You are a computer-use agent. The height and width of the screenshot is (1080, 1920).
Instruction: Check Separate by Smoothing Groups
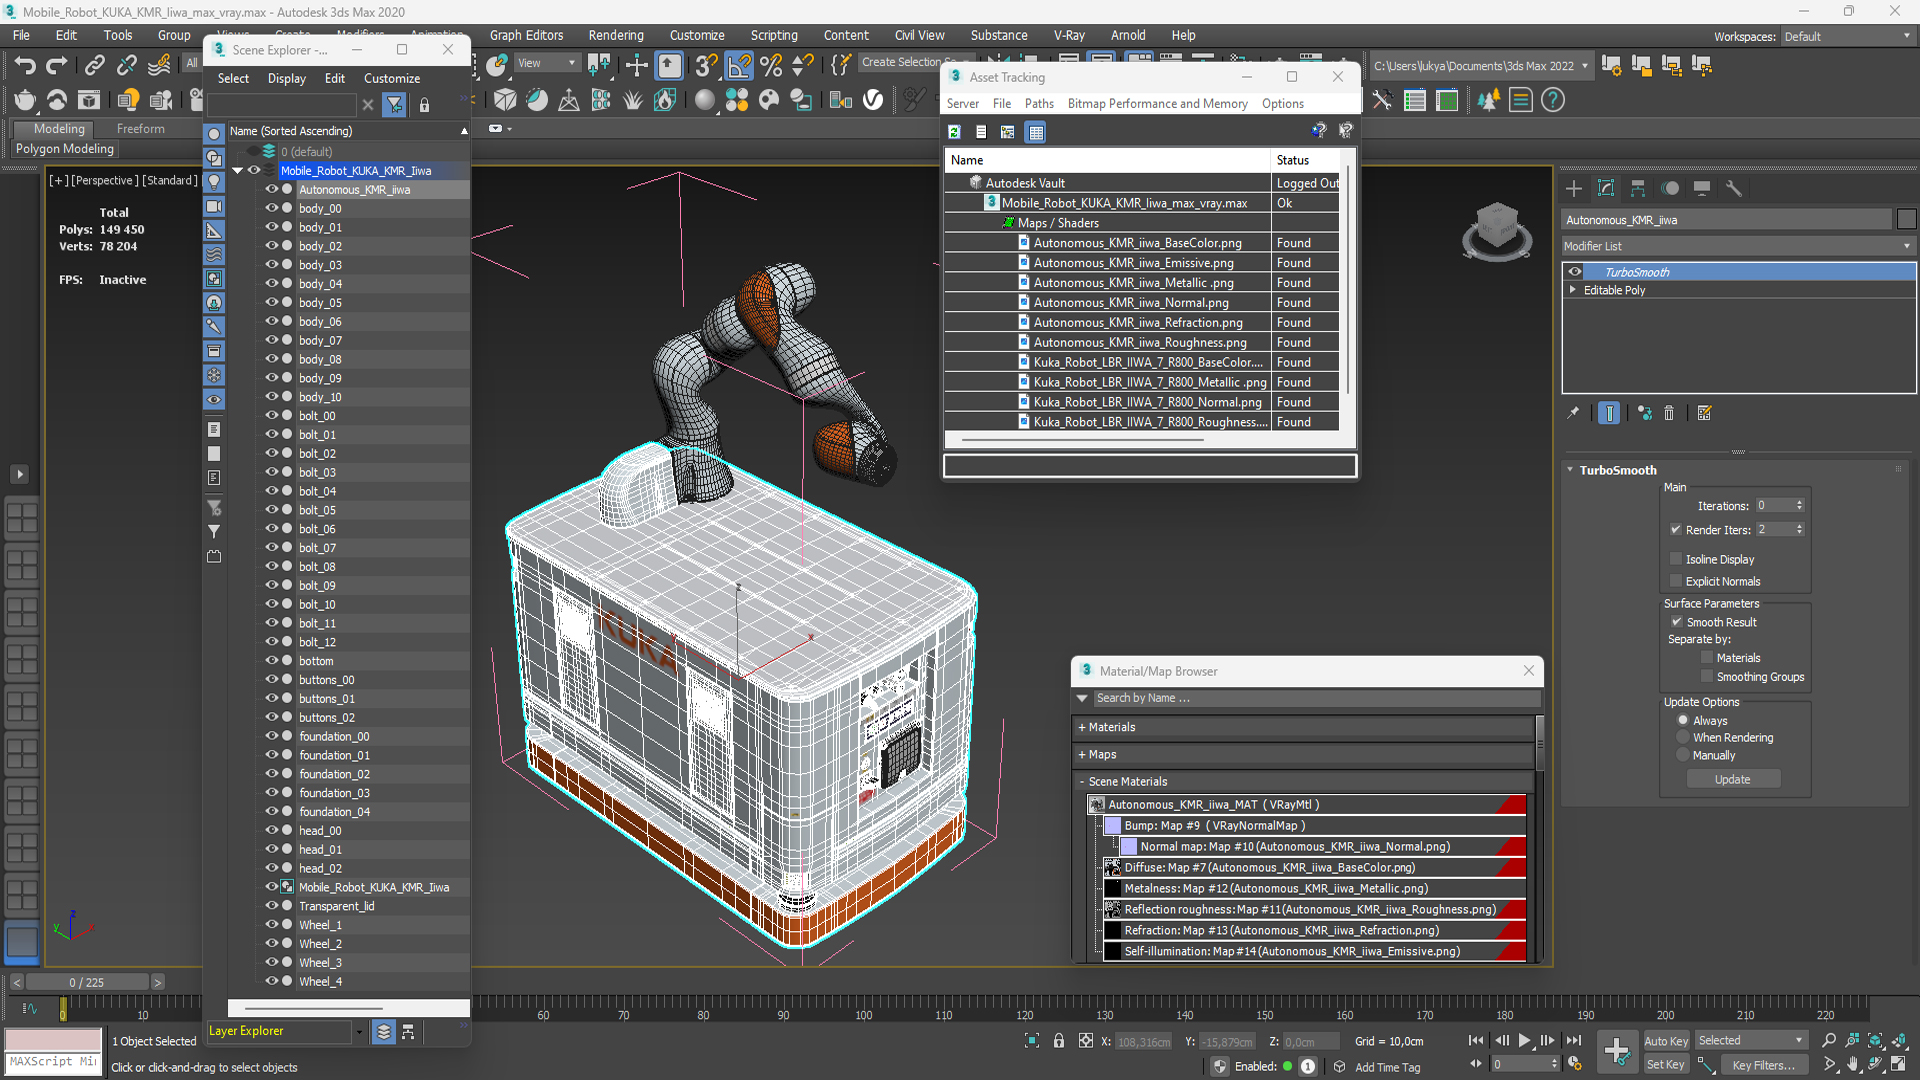(1707, 677)
